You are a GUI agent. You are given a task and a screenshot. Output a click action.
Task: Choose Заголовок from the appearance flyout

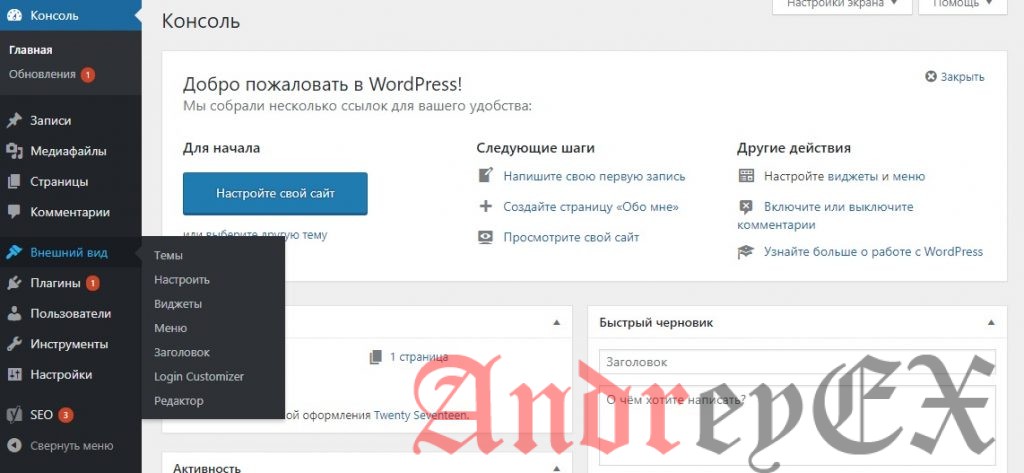click(182, 352)
